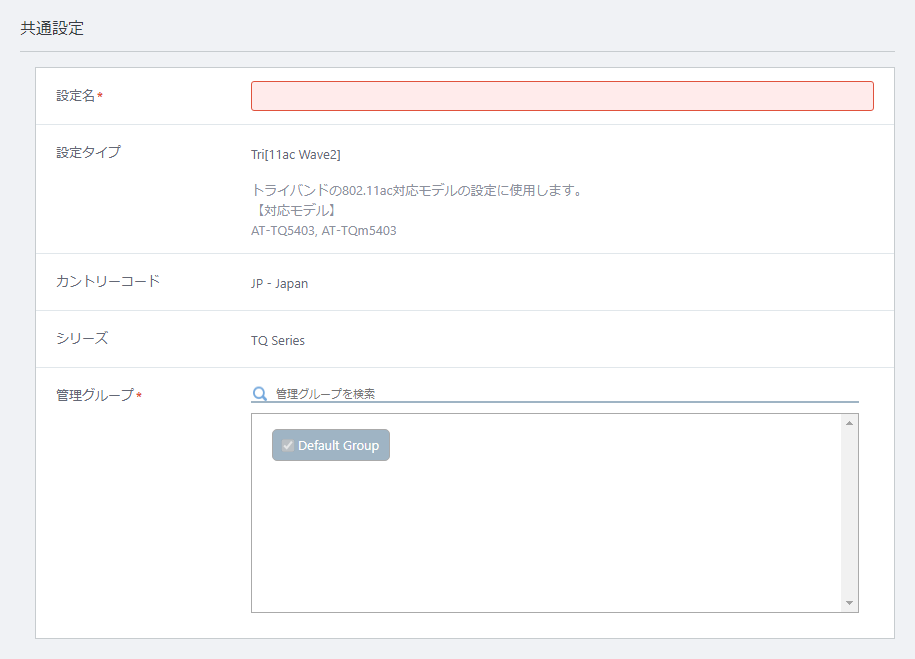This screenshot has height=659, width=915.
Task: Click the 設定名 text input field
Action: click(562, 96)
